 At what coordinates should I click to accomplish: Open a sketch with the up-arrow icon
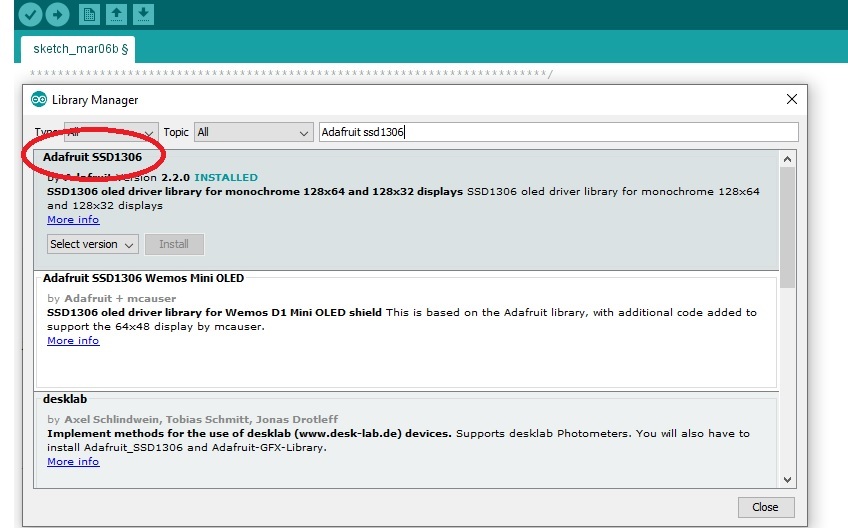pos(116,15)
